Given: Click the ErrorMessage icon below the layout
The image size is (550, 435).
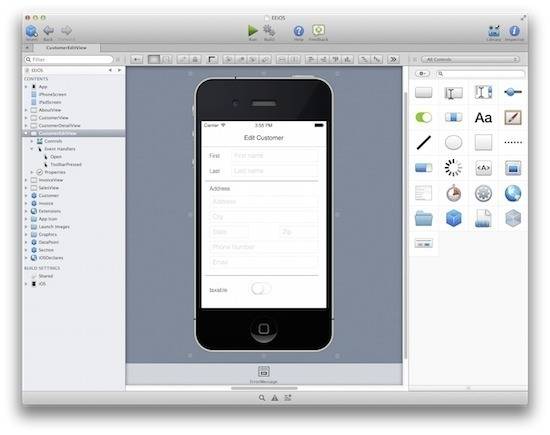Looking at the screenshot, I should tap(263, 372).
